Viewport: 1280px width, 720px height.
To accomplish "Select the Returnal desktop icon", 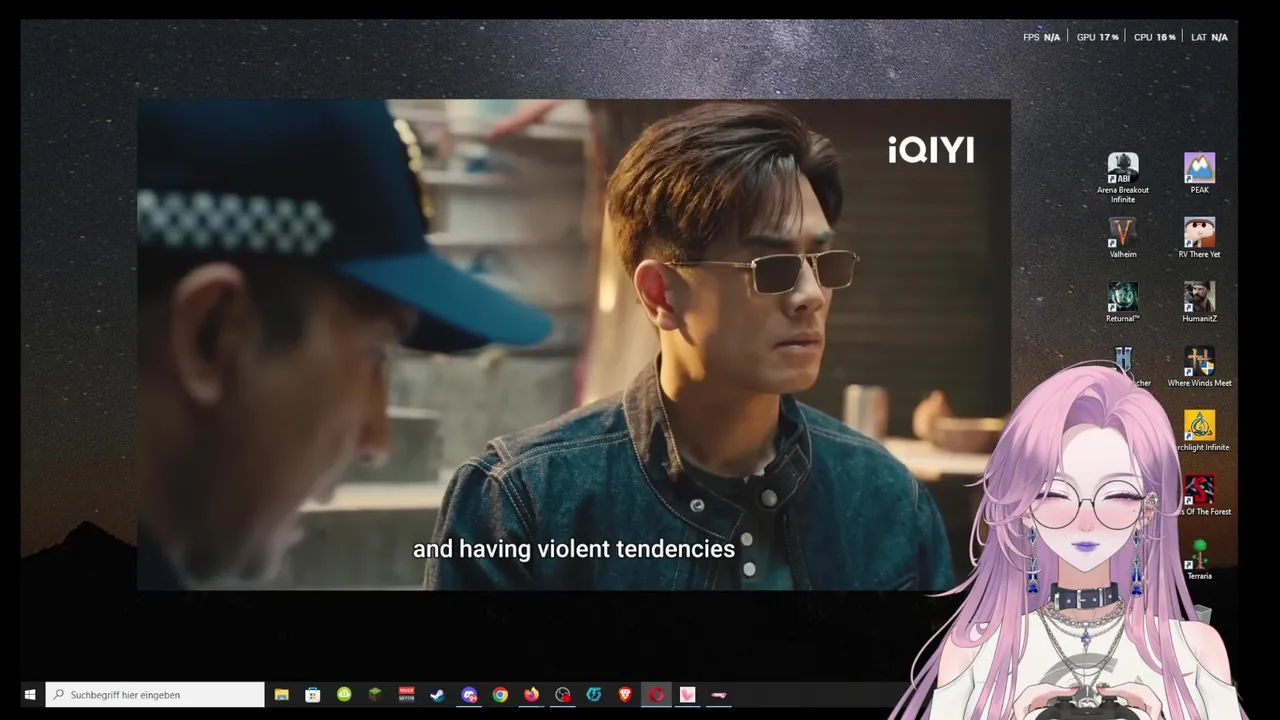I will [x=1123, y=302].
